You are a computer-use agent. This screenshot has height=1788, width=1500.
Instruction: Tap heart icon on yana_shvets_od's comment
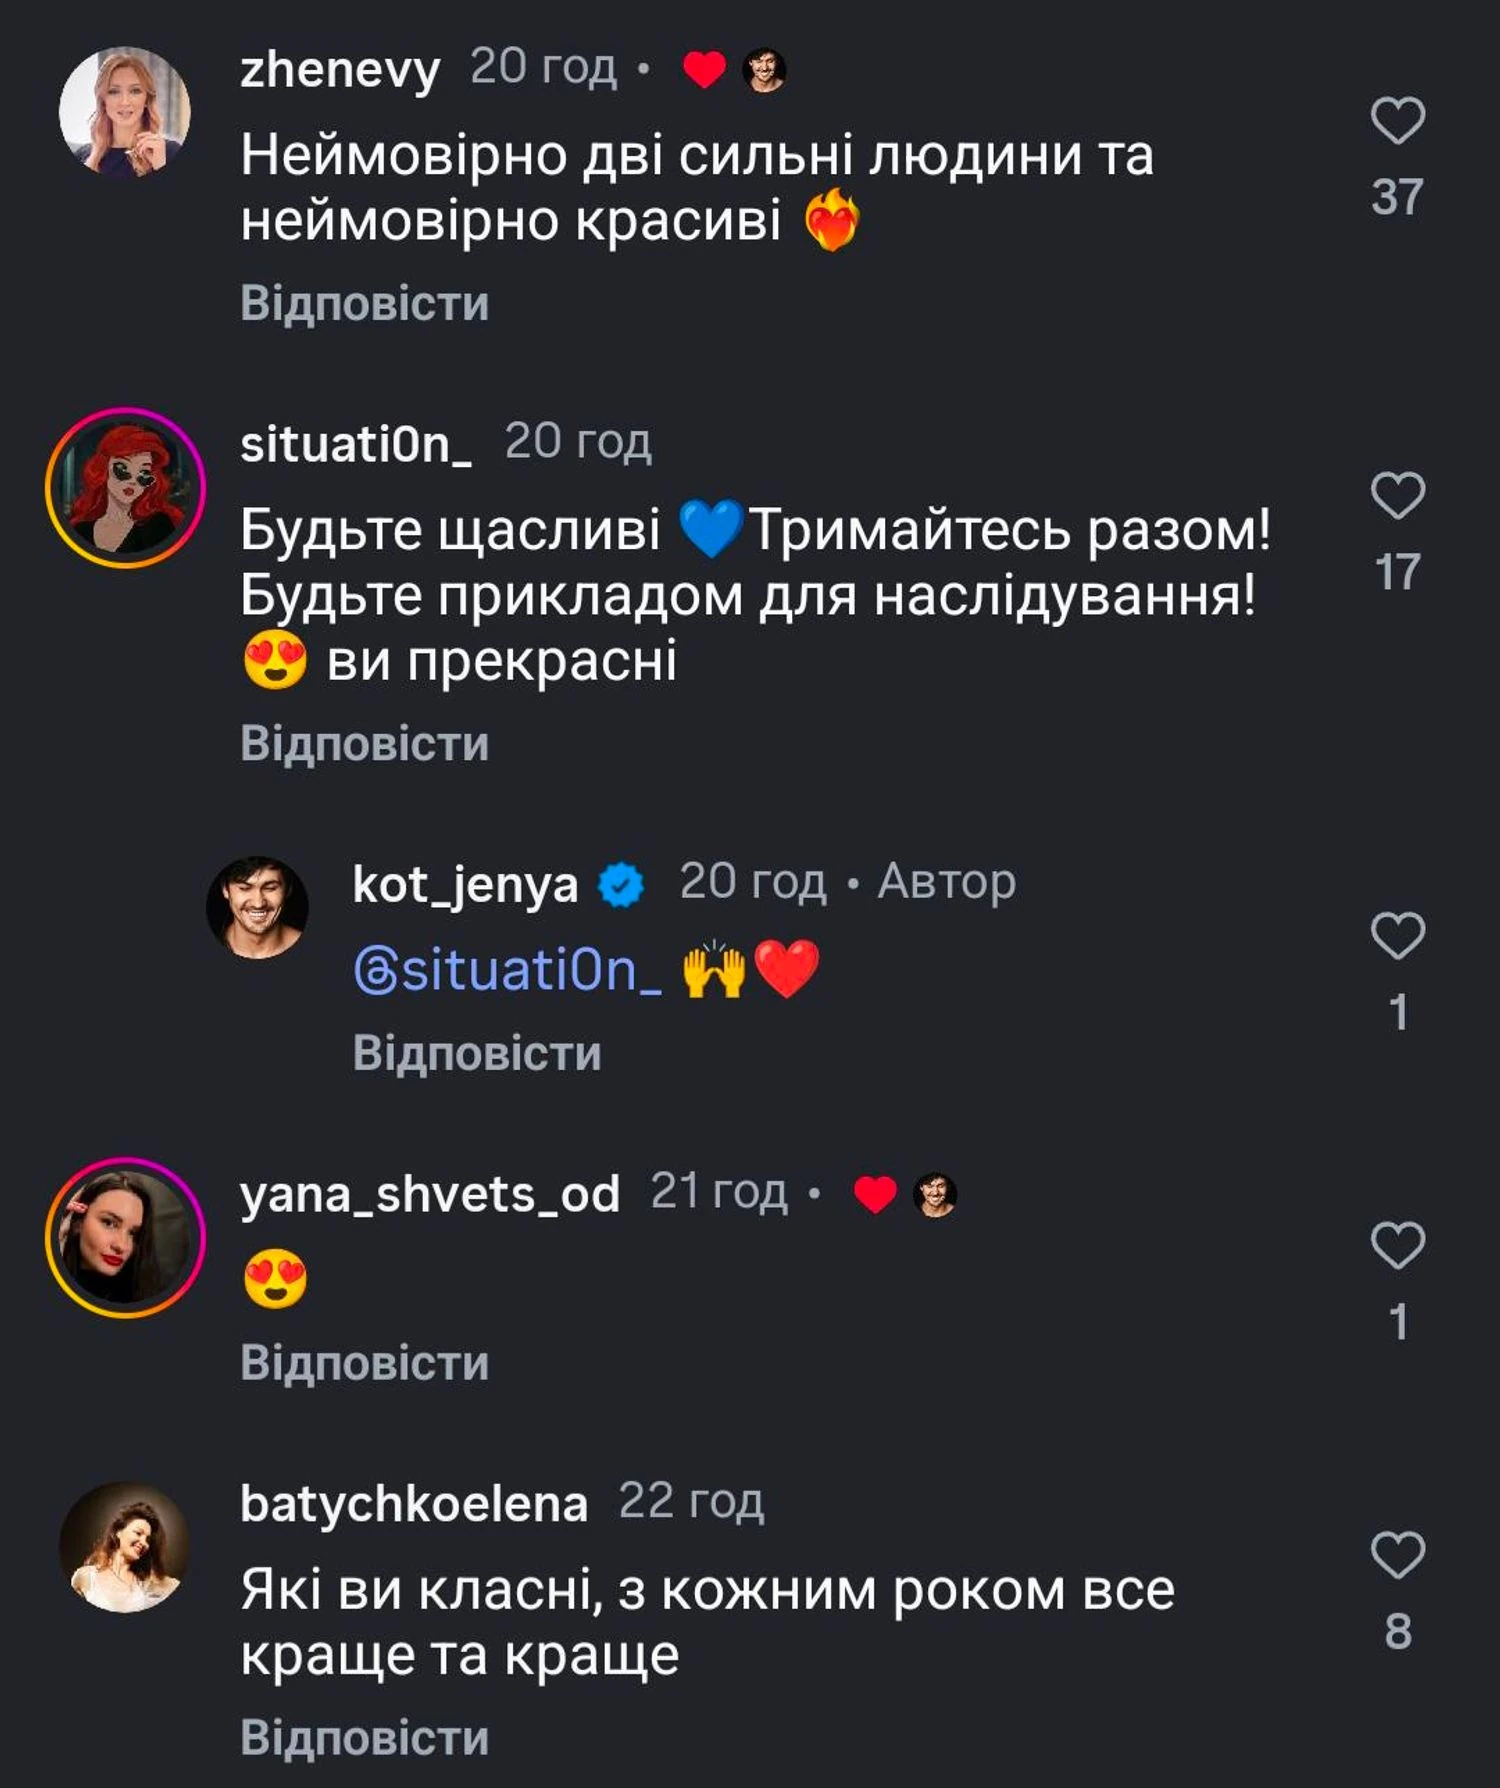tap(1397, 1246)
